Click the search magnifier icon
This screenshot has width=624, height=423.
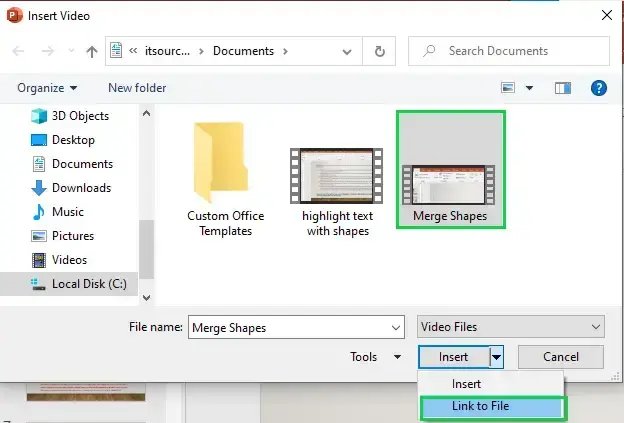(x=429, y=51)
